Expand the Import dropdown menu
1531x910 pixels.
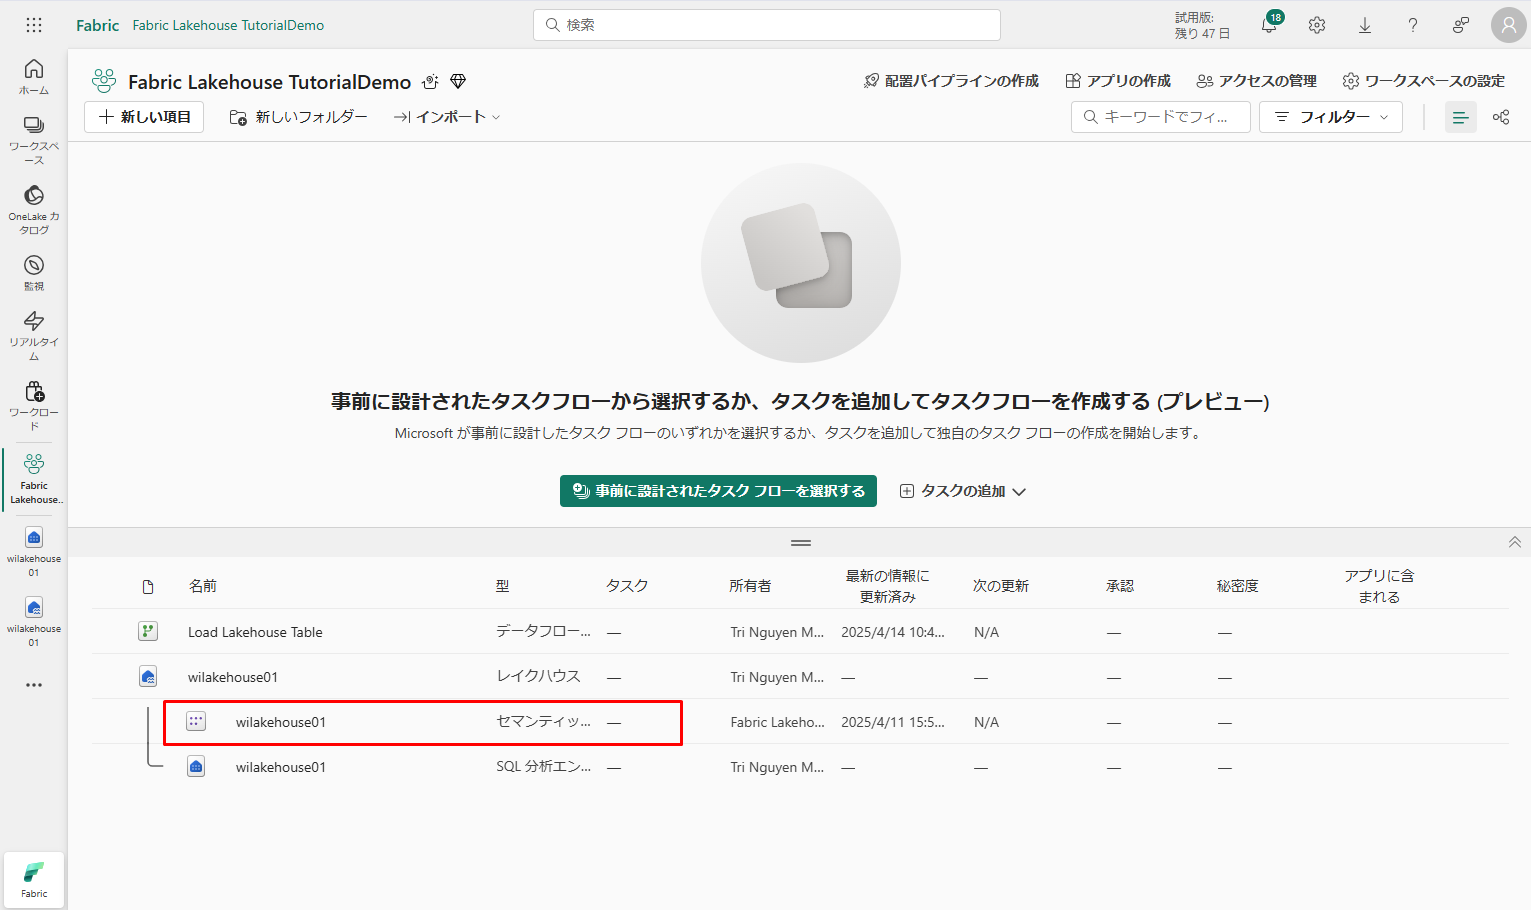447,117
